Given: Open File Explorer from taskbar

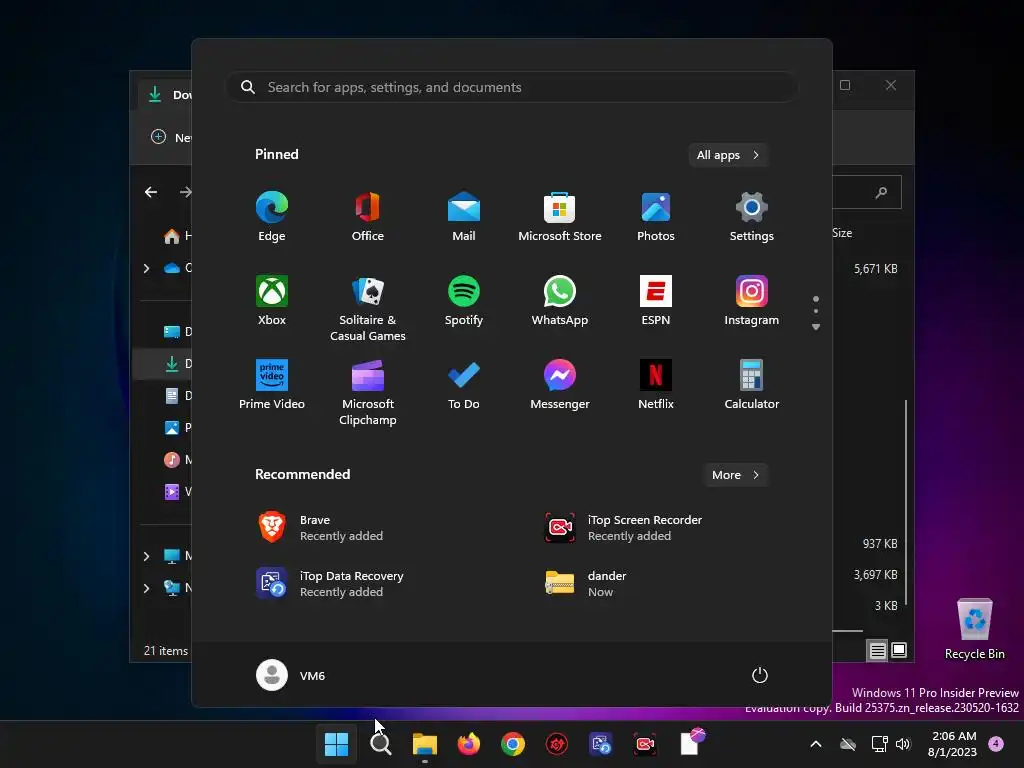Looking at the screenshot, I should tap(424, 744).
